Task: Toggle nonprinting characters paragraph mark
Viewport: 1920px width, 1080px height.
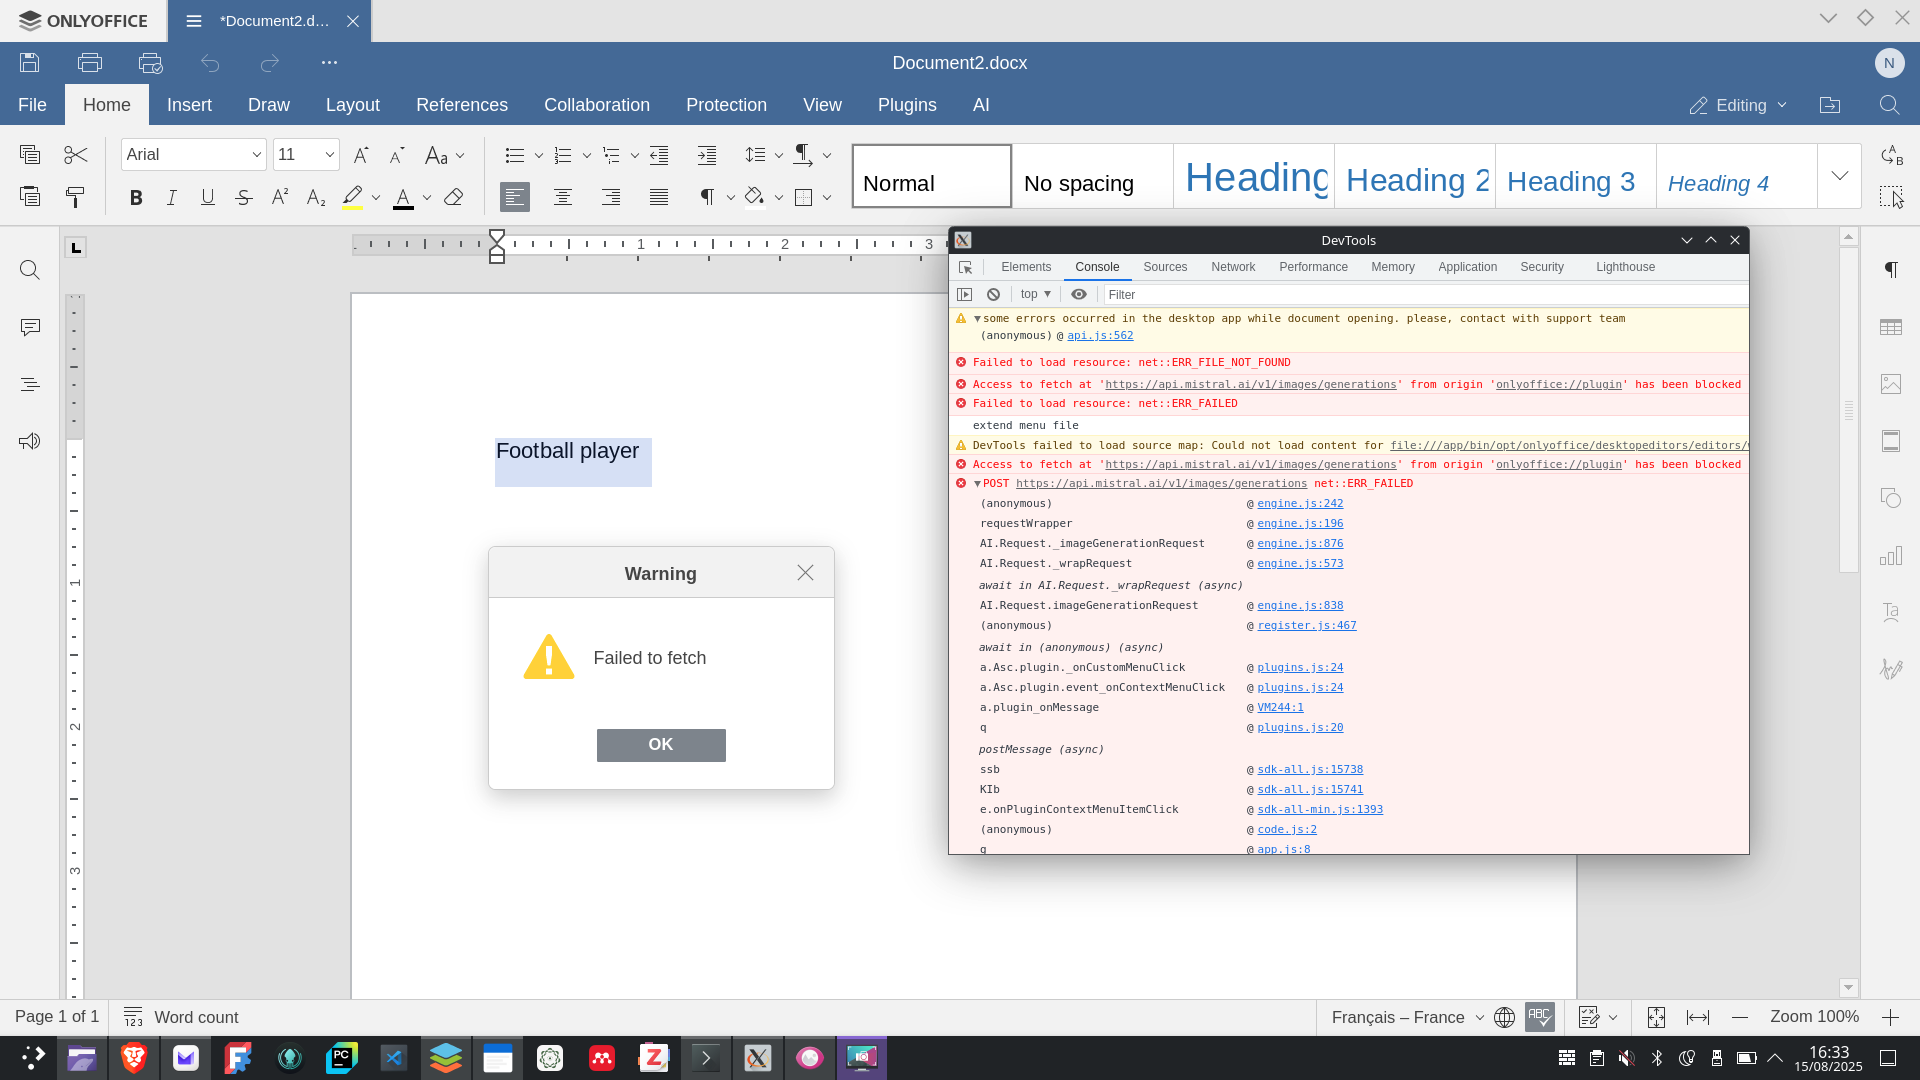Action: 707,197
